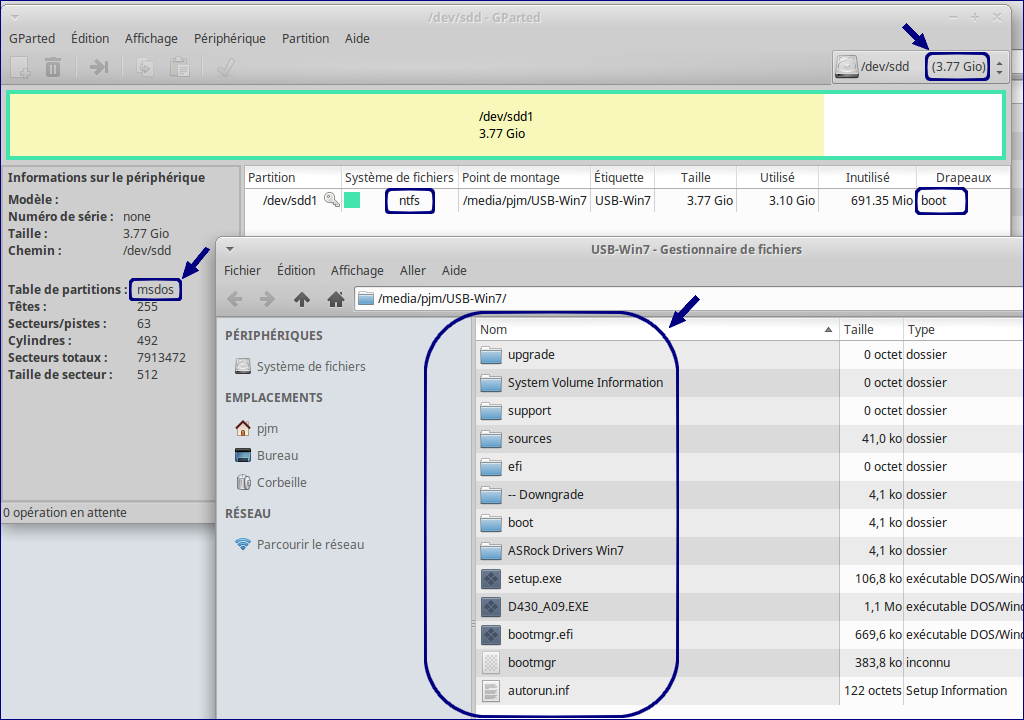Click the green ntfs color swatch

coord(352,201)
